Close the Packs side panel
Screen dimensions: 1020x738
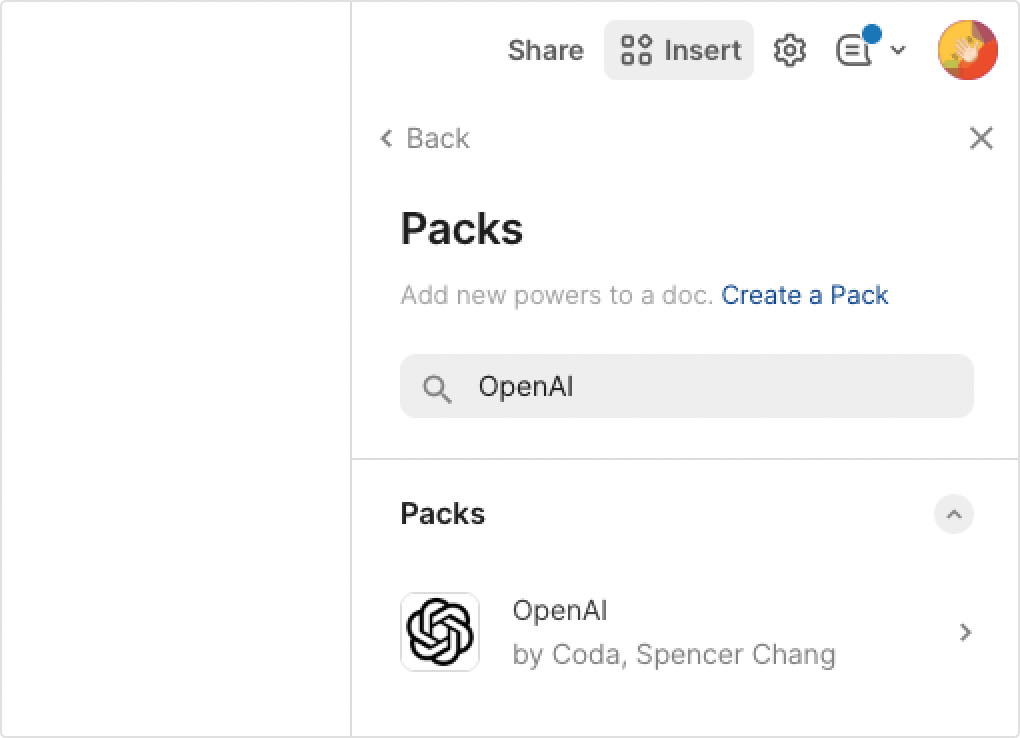pyautogui.click(x=981, y=138)
